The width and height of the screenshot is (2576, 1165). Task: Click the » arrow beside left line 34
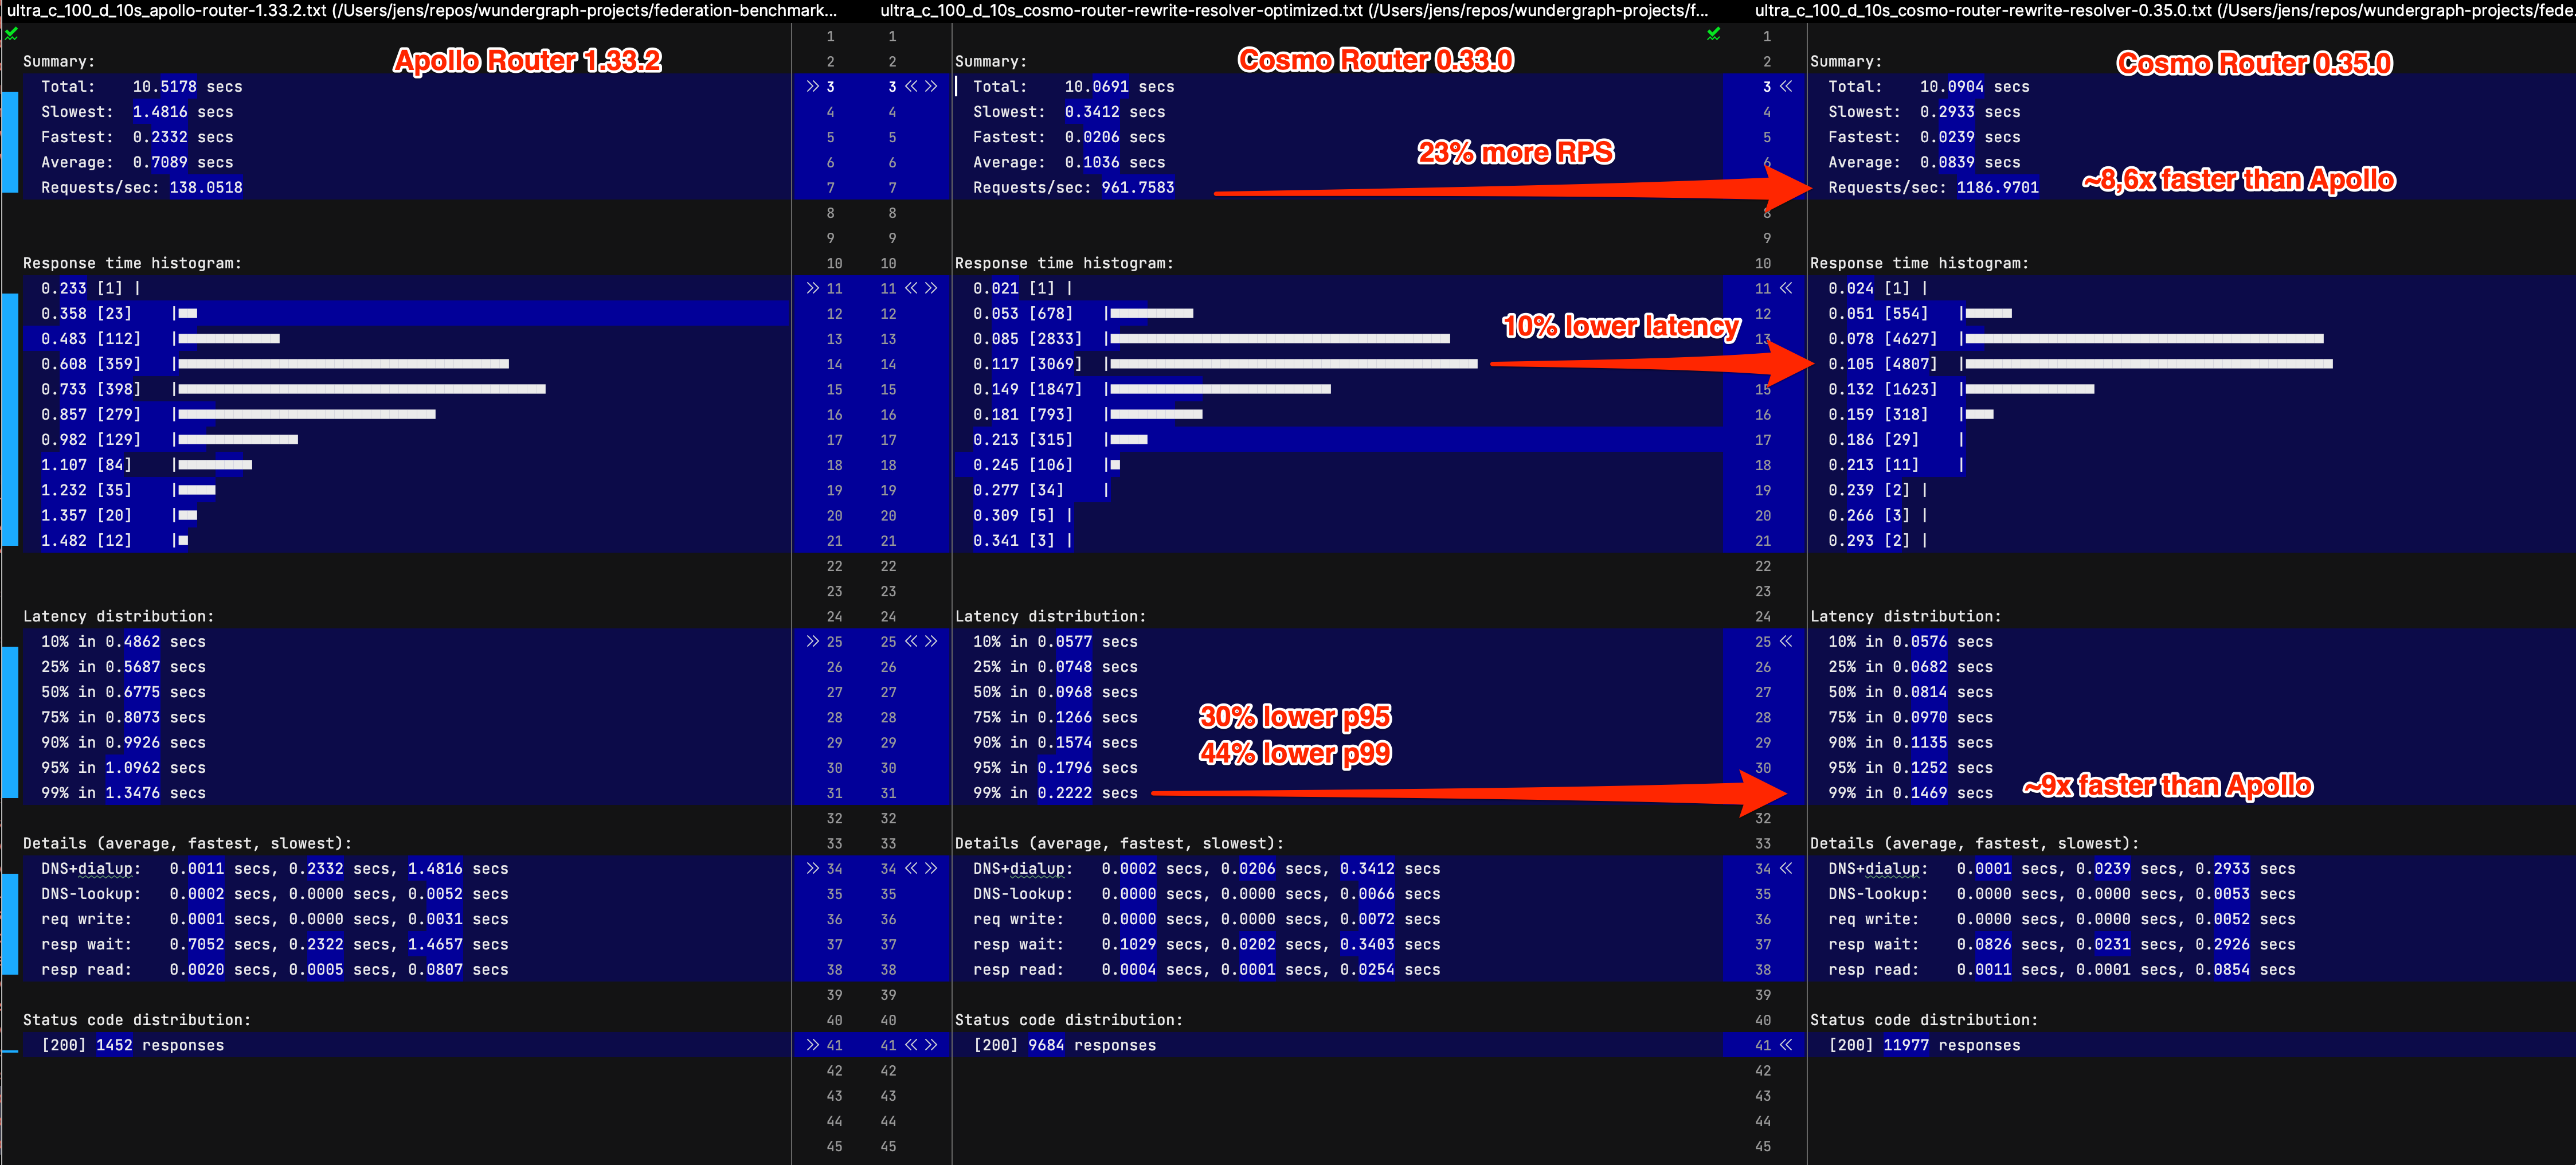click(812, 868)
